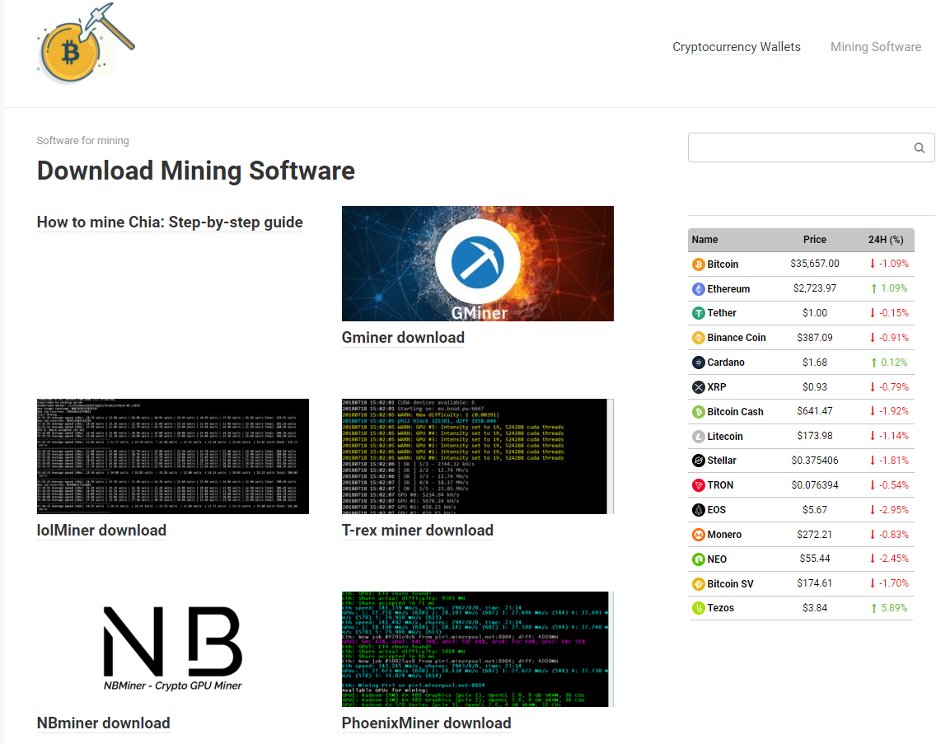Screen dimensions: 936x744
Task: Click Bitcoin Cash's red down arrow
Action: coord(872,411)
